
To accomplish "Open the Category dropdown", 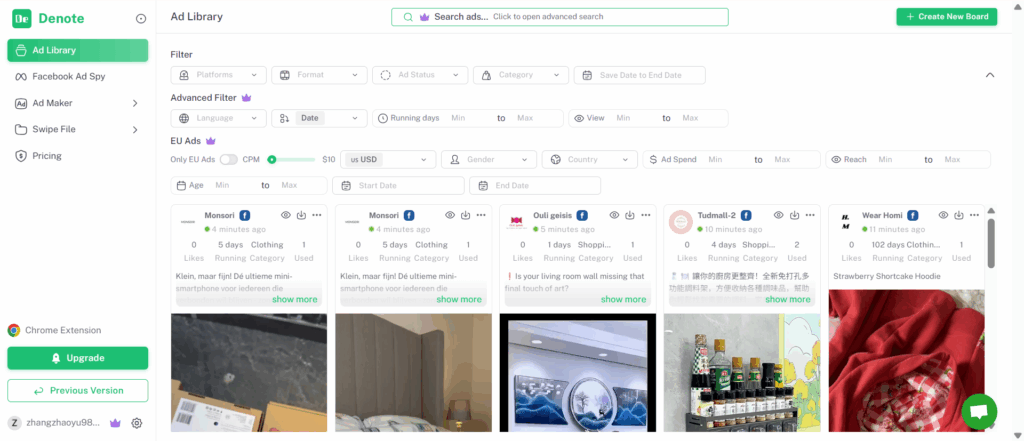I will (x=521, y=75).
